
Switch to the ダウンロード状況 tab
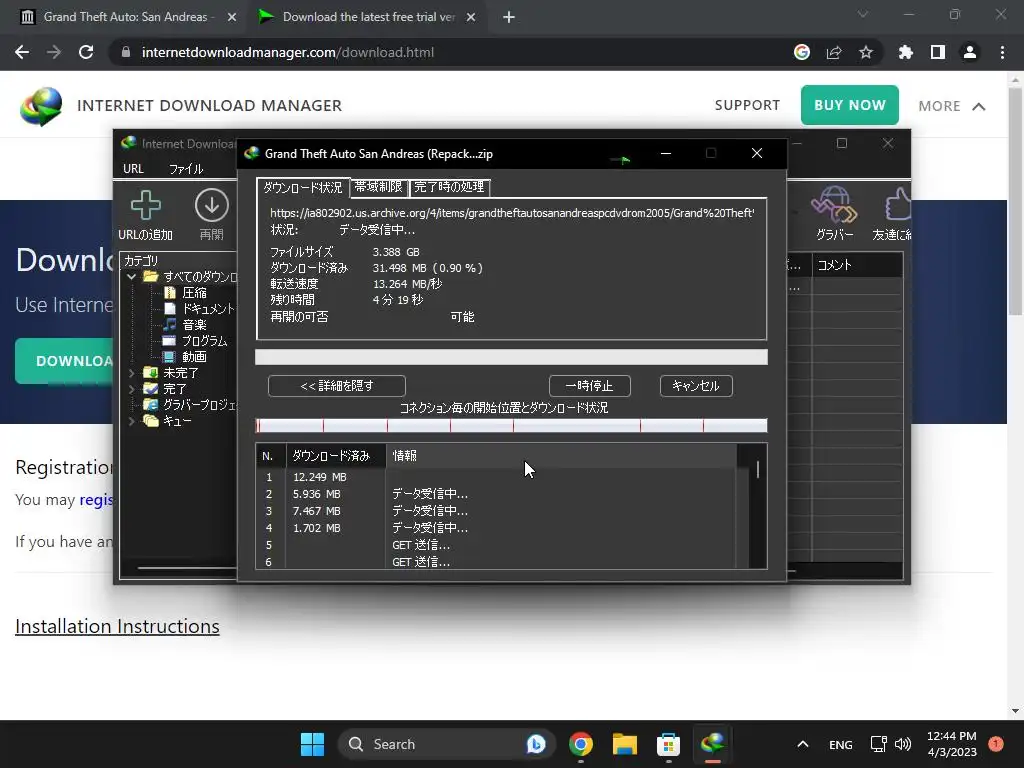[x=303, y=187]
